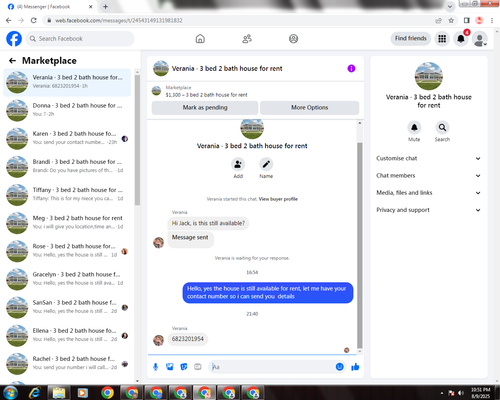This screenshot has height=400, width=500.
Task: Click Find friends button
Action: click(411, 38)
